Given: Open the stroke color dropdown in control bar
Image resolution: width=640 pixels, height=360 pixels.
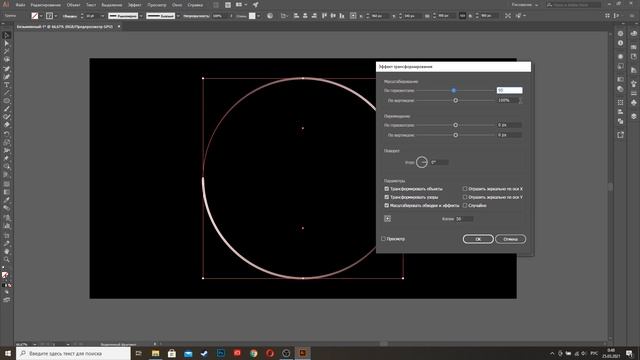Looking at the screenshot, I should click(x=56, y=16).
